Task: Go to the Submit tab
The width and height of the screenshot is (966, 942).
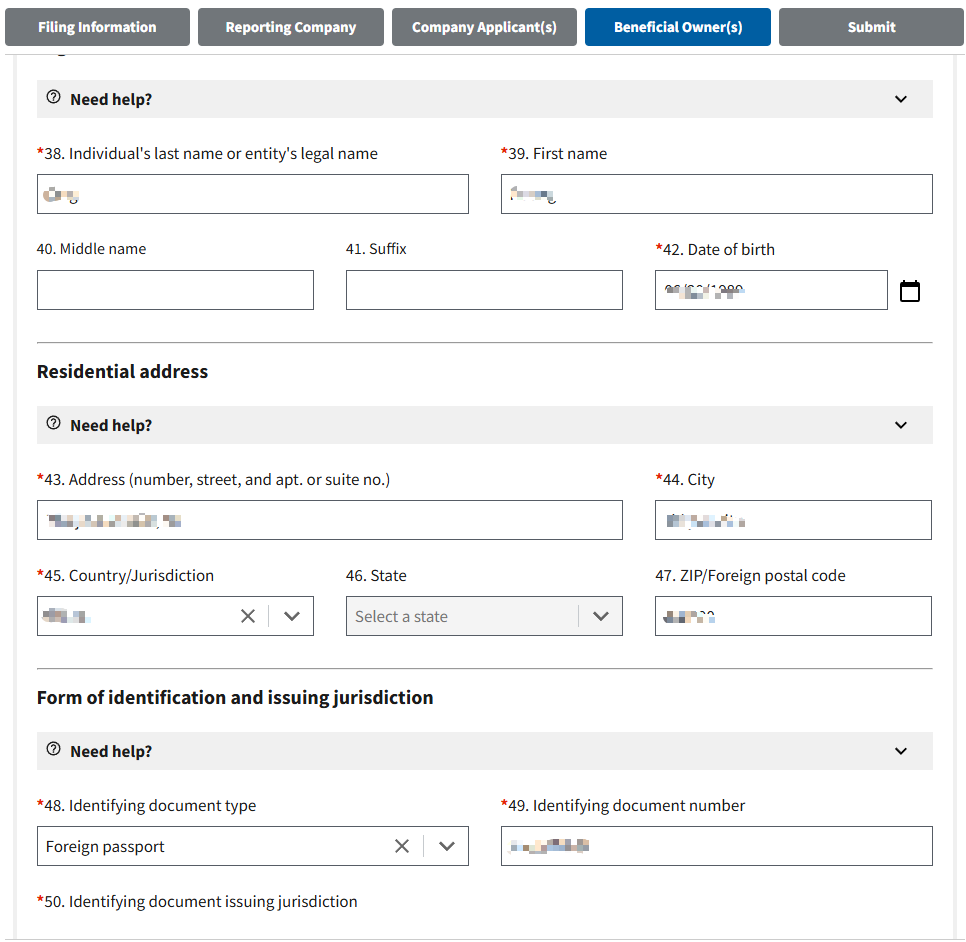Action: (871, 27)
